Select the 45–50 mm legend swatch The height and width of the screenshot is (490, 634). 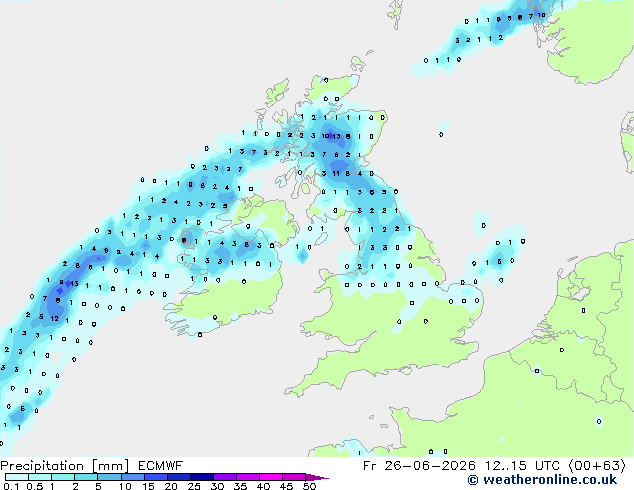(294, 477)
